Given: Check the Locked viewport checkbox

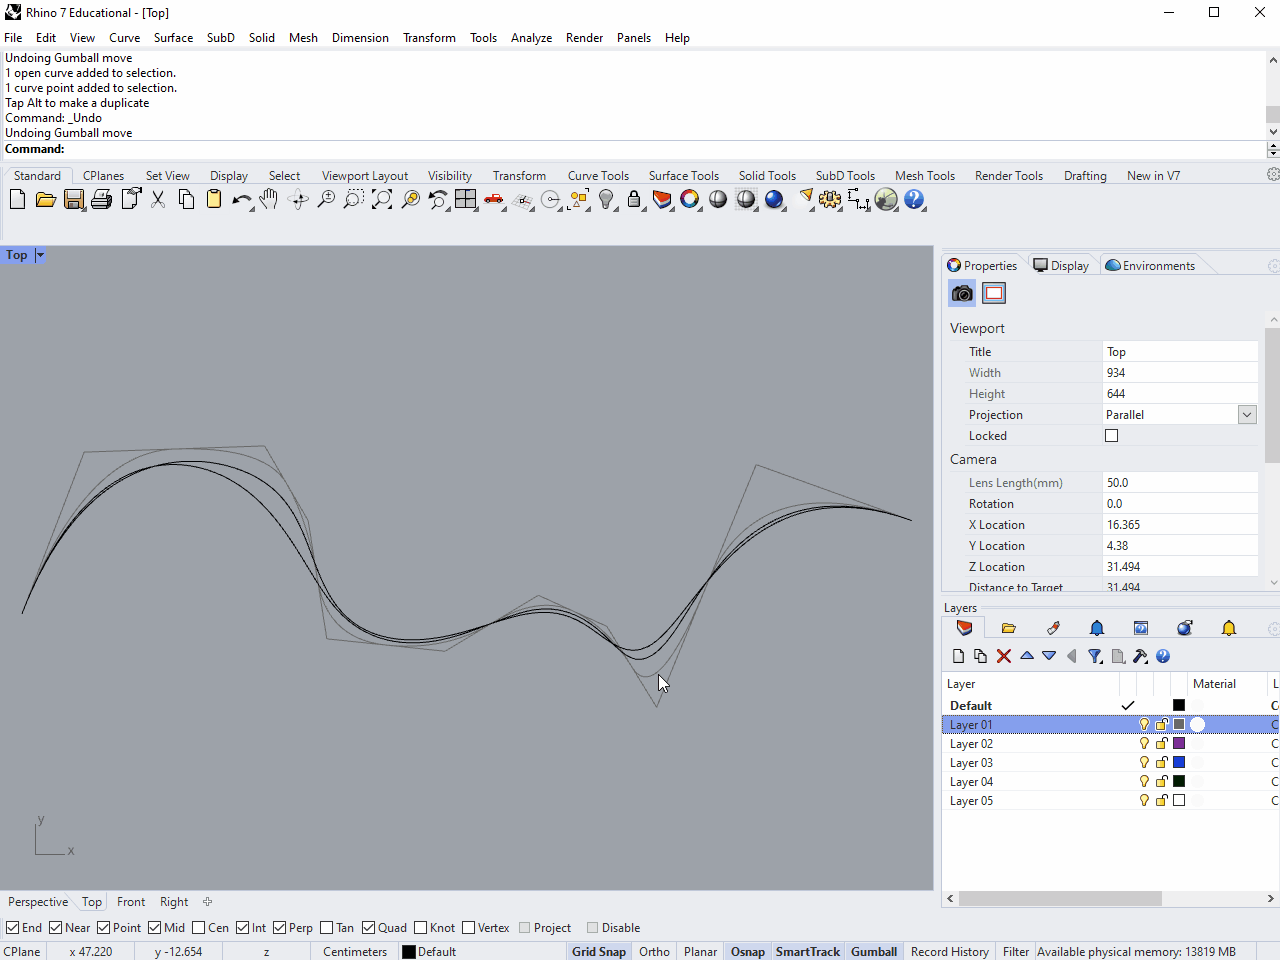Looking at the screenshot, I should point(1111,436).
